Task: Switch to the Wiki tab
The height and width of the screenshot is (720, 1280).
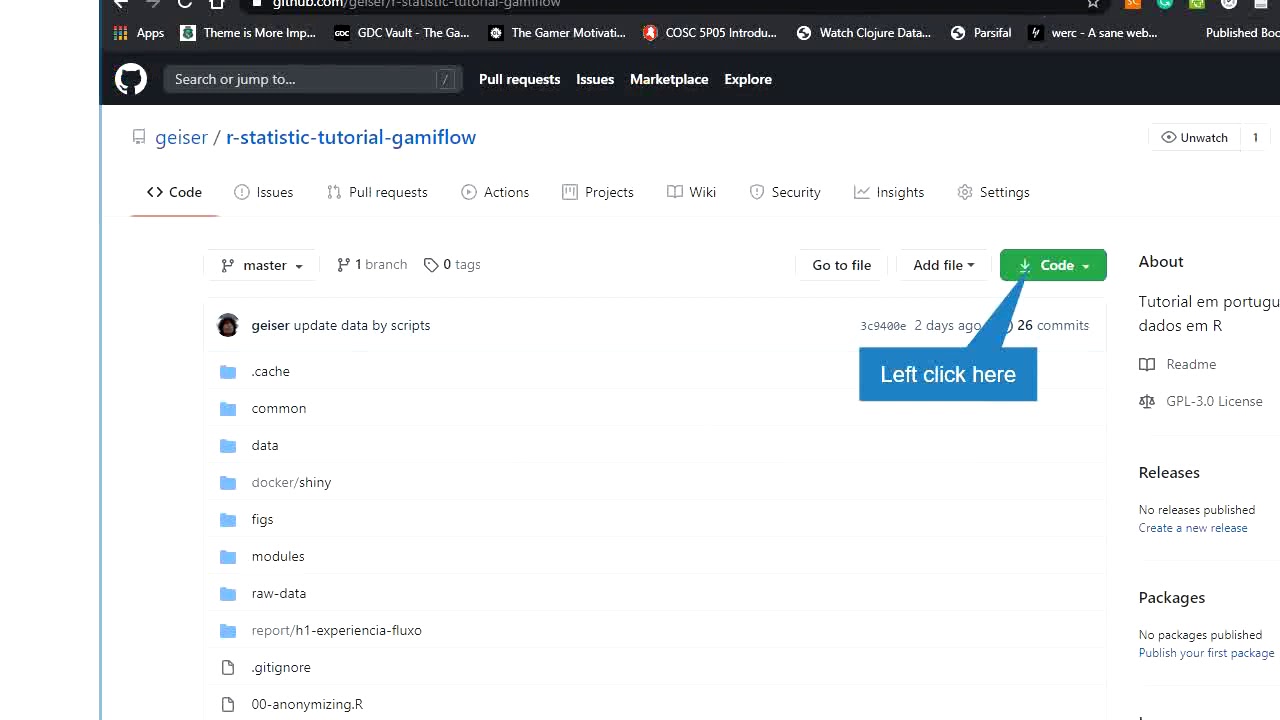Action: pos(691,192)
